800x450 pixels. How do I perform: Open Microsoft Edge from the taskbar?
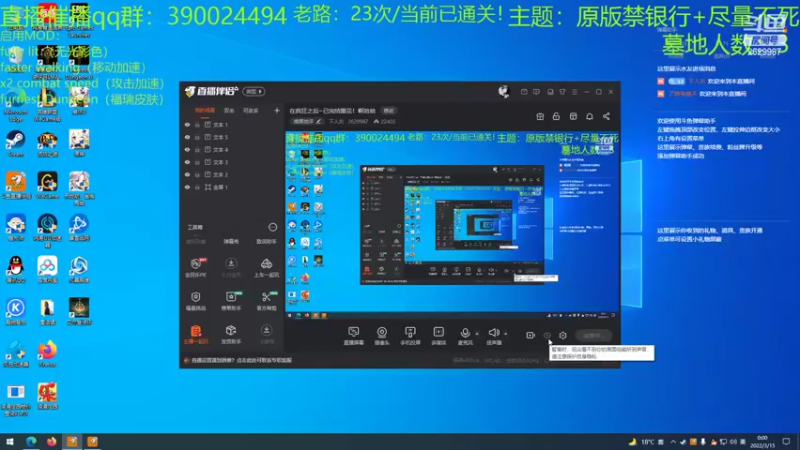(x=31, y=441)
